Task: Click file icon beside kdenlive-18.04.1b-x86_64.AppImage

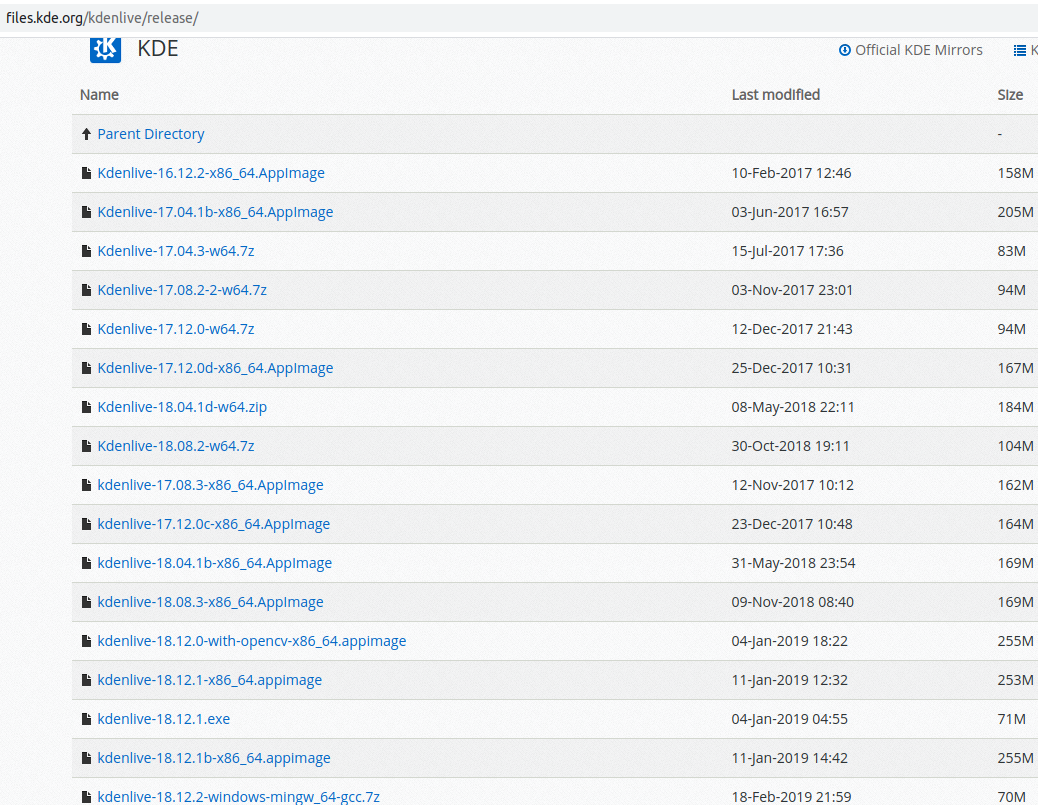Action: pos(86,564)
